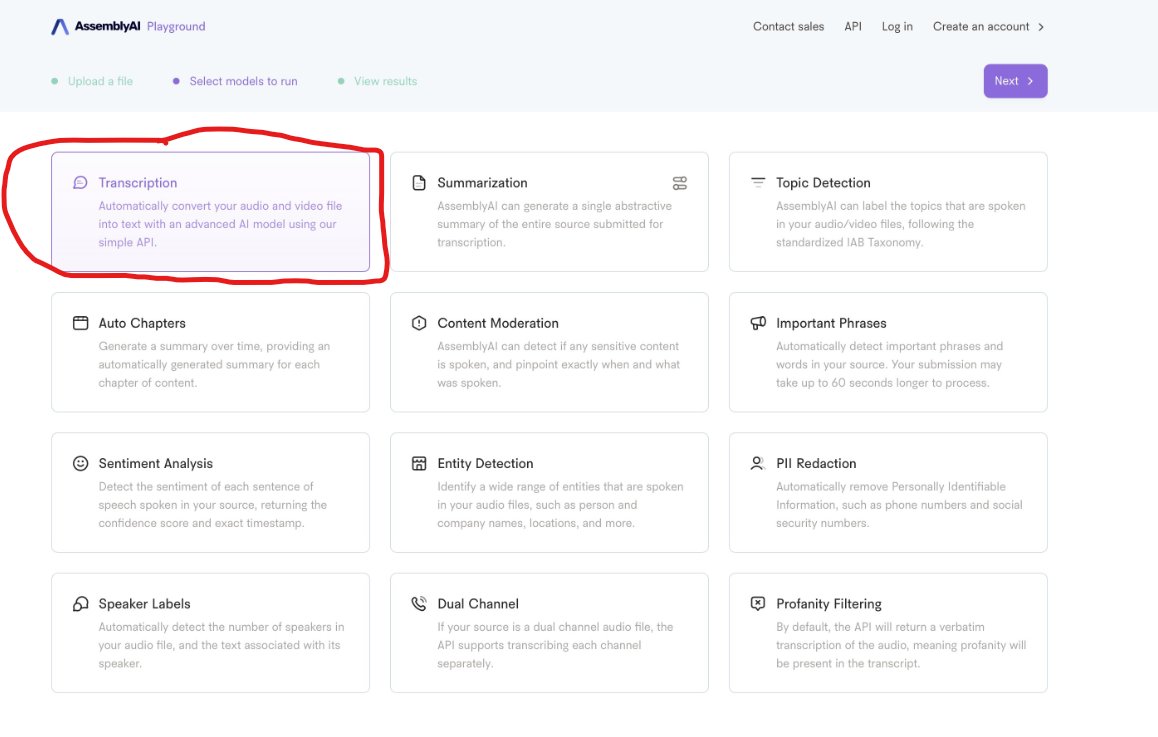1158x737 pixels.
Task: Open Summarization settings sliders icon
Action: click(x=679, y=183)
